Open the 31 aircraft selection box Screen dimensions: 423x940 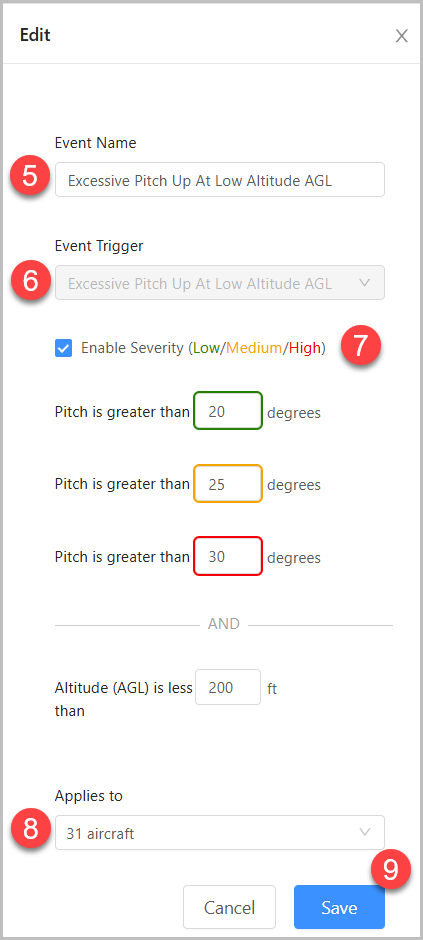point(220,832)
